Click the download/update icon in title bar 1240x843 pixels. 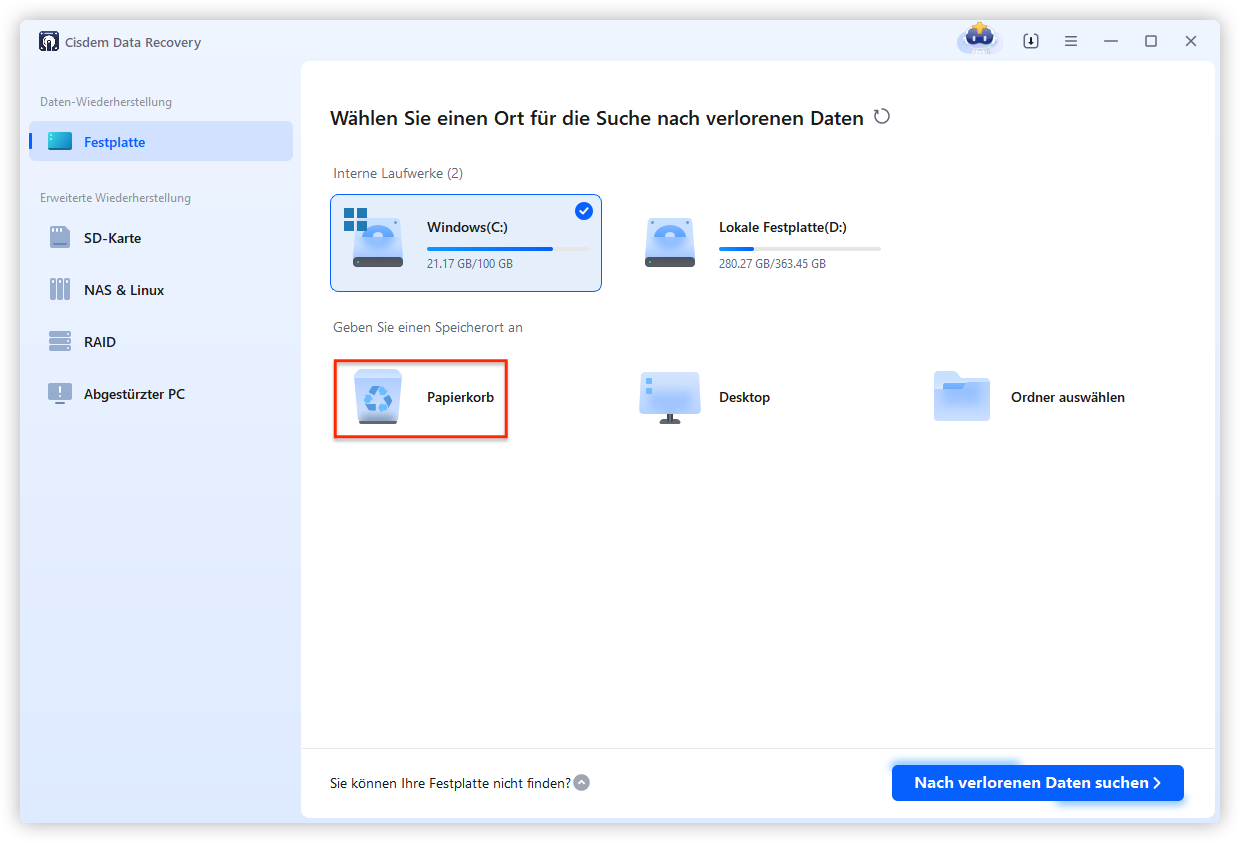coord(1031,41)
